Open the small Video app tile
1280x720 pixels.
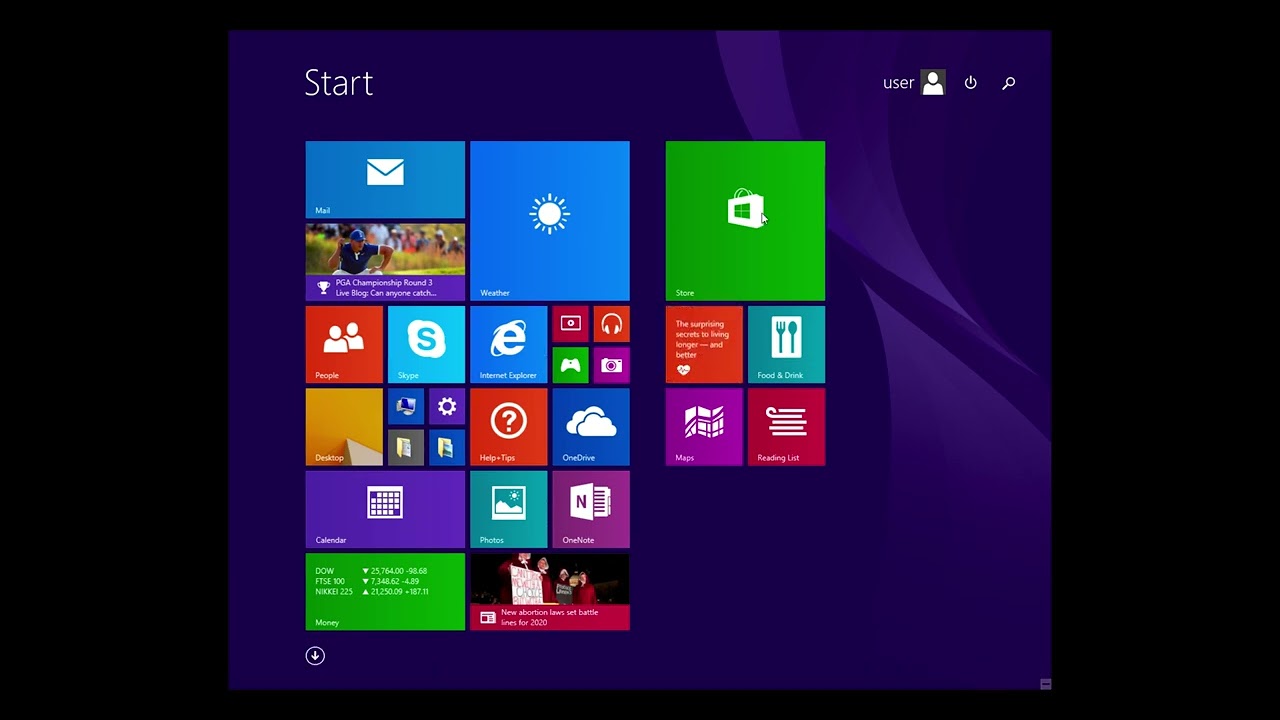tap(570, 323)
